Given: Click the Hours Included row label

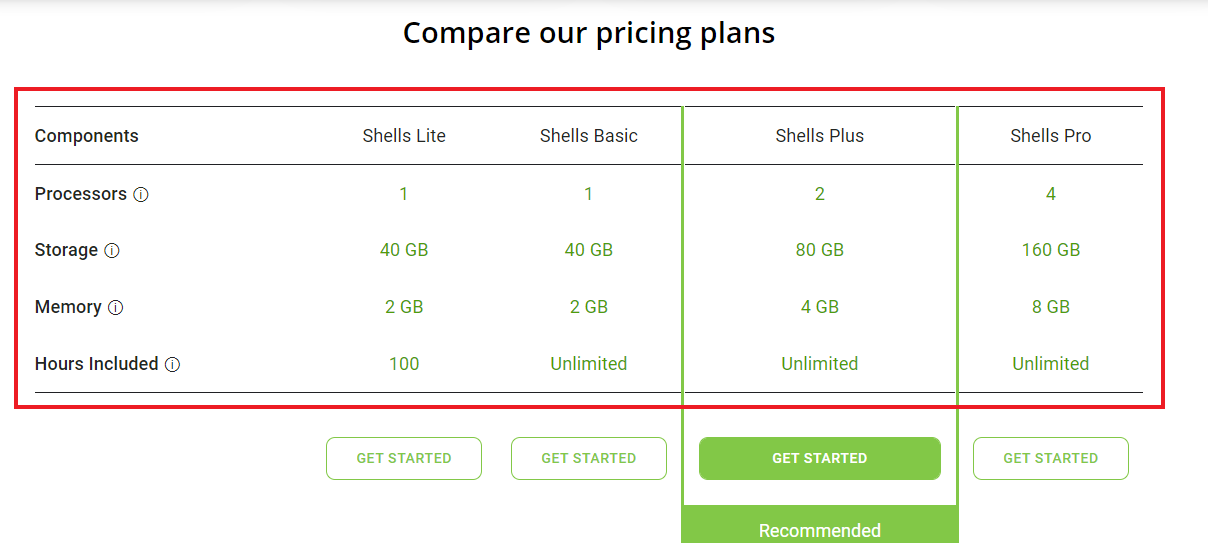Looking at the screenshot, I should click(96, 364).
